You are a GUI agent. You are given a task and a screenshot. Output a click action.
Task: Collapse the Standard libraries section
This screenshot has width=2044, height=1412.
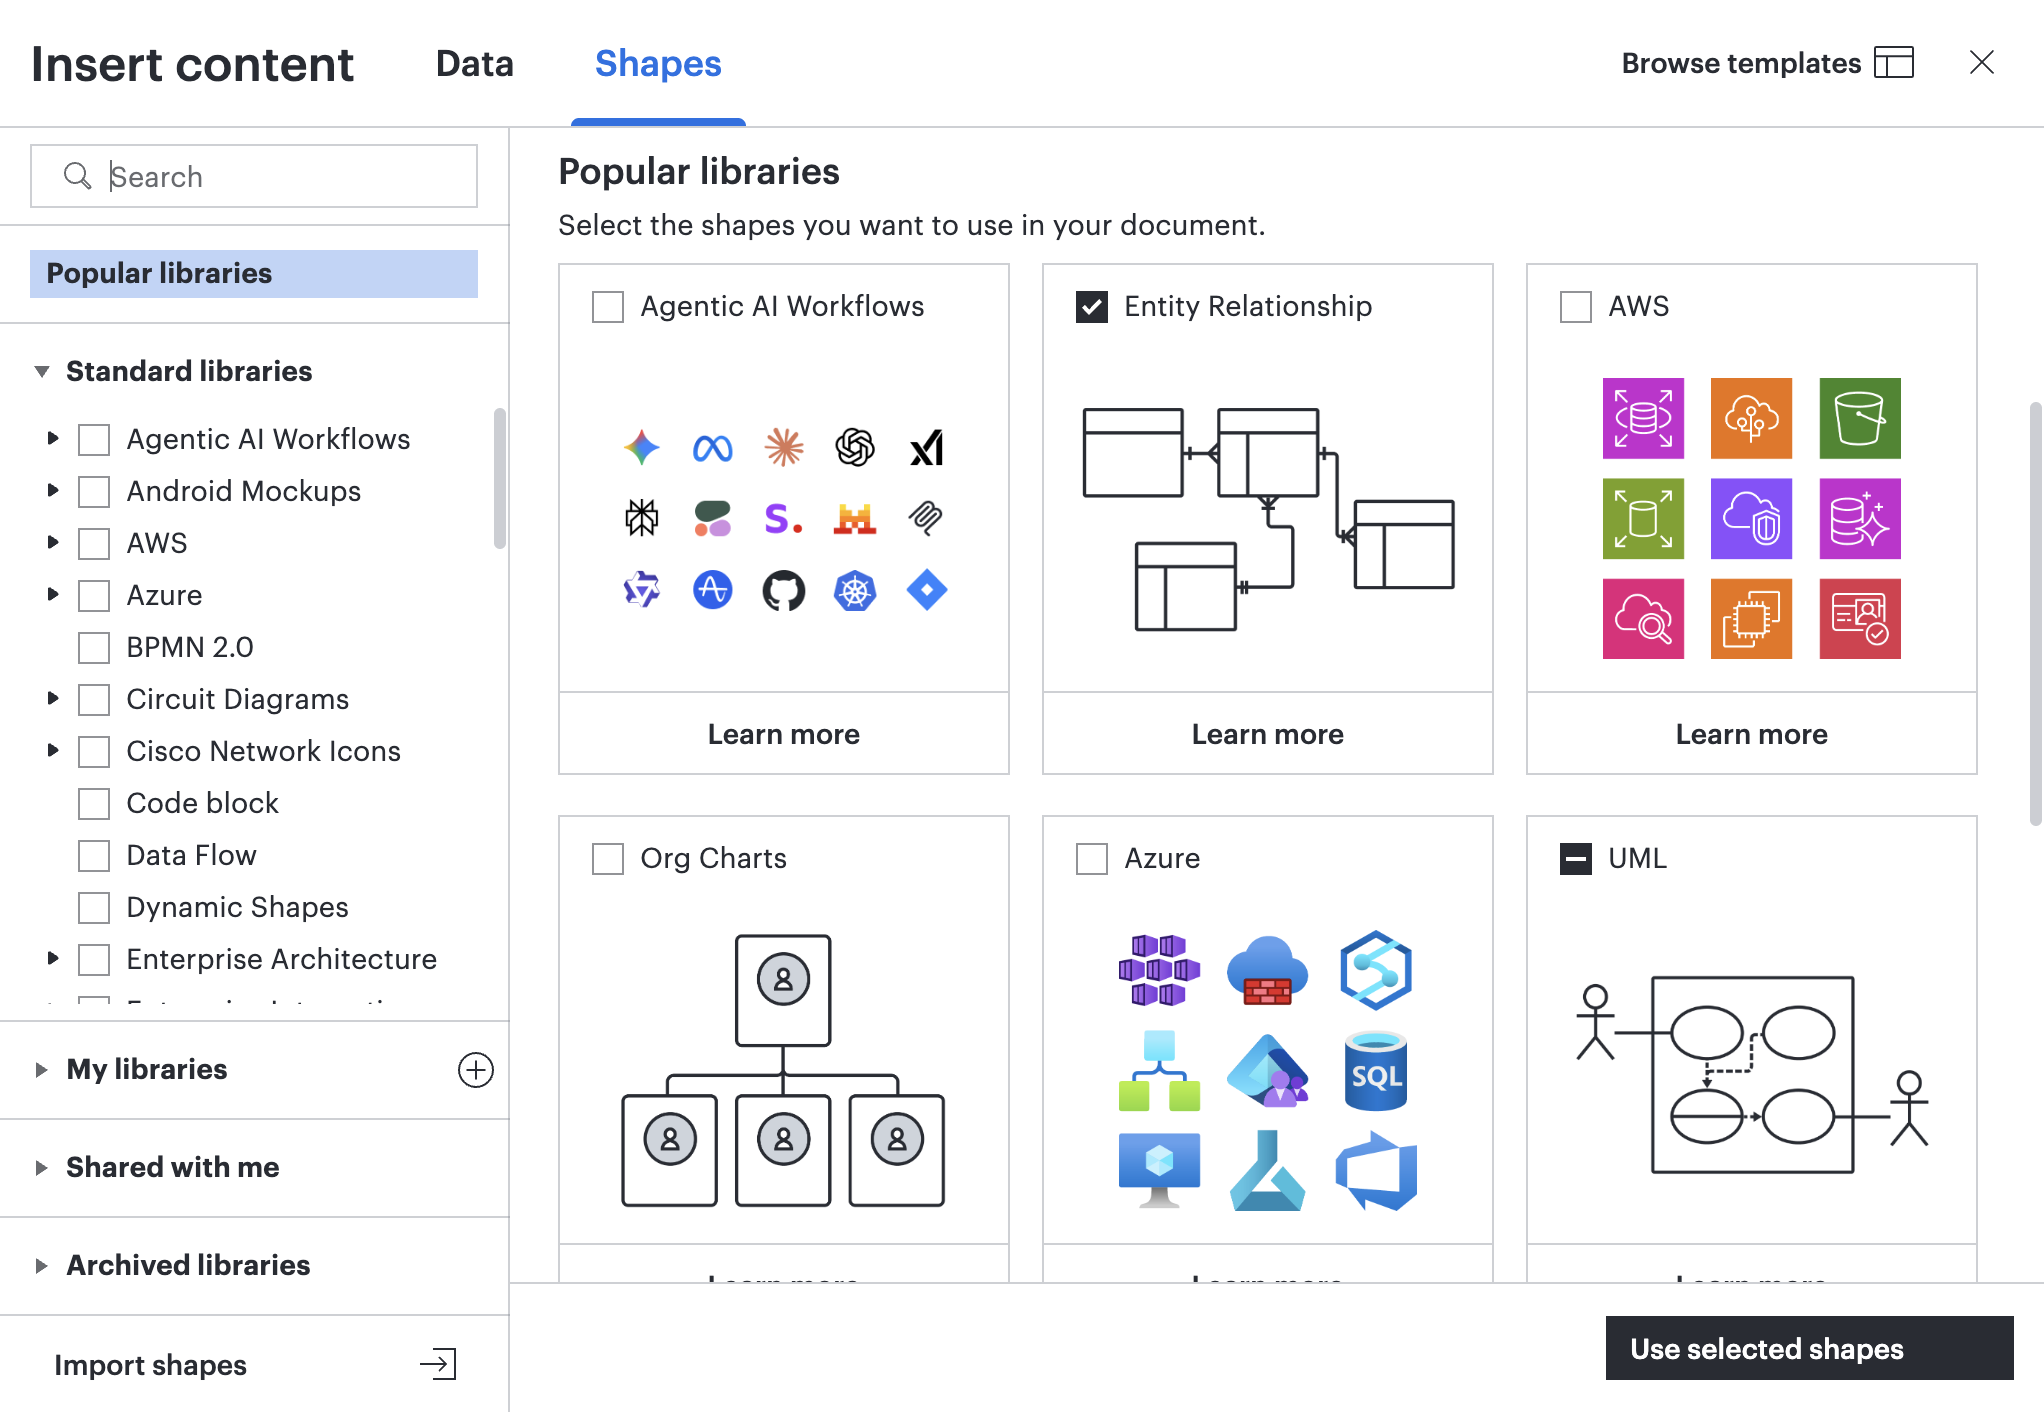click(42, 372)
